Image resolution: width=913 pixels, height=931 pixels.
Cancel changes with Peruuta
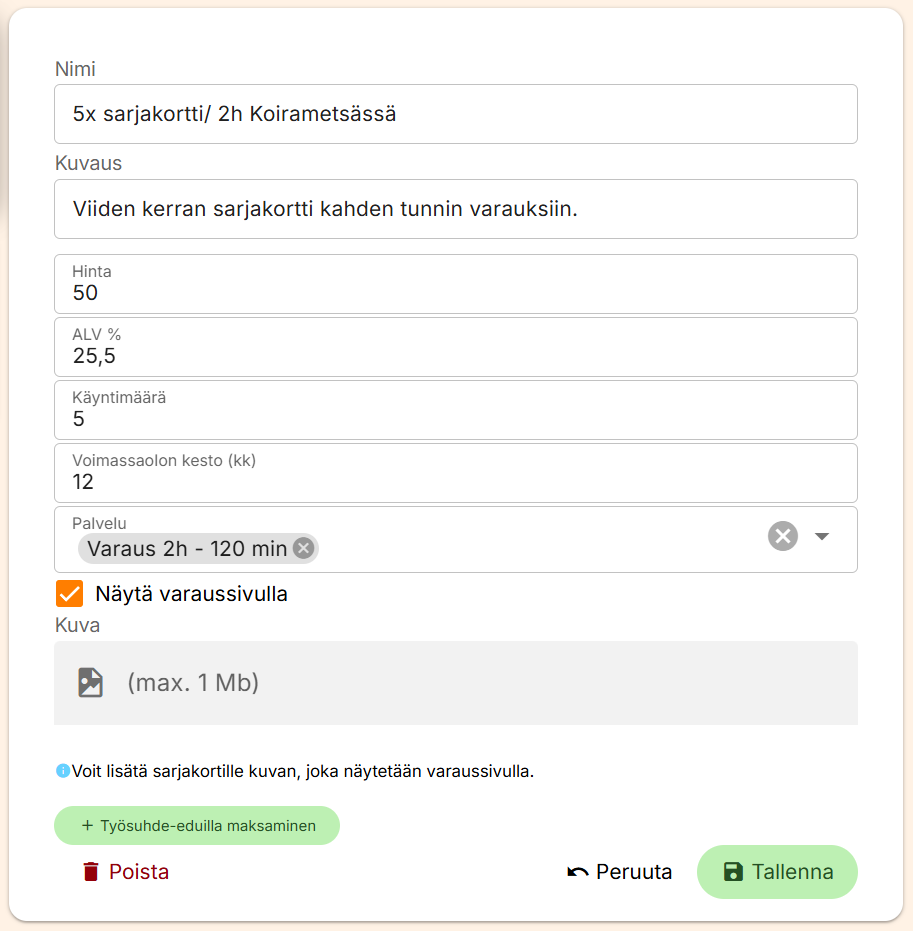pos(620,872)
